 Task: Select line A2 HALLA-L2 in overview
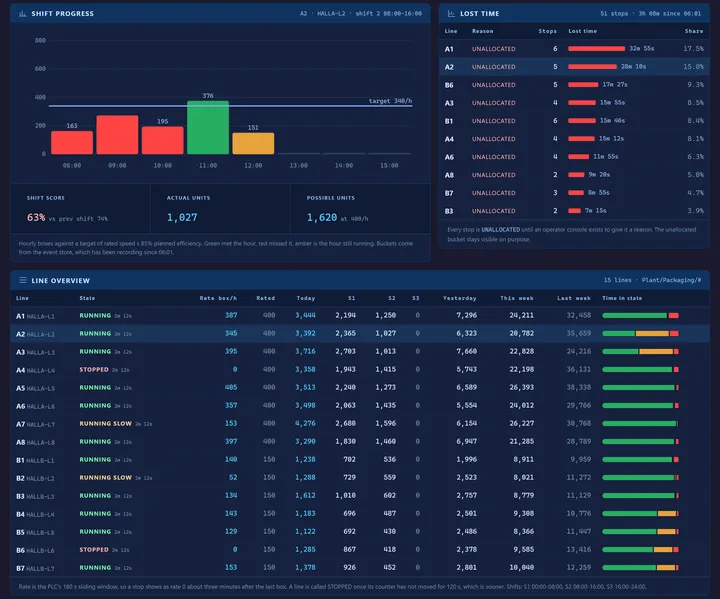pos(360,333)
